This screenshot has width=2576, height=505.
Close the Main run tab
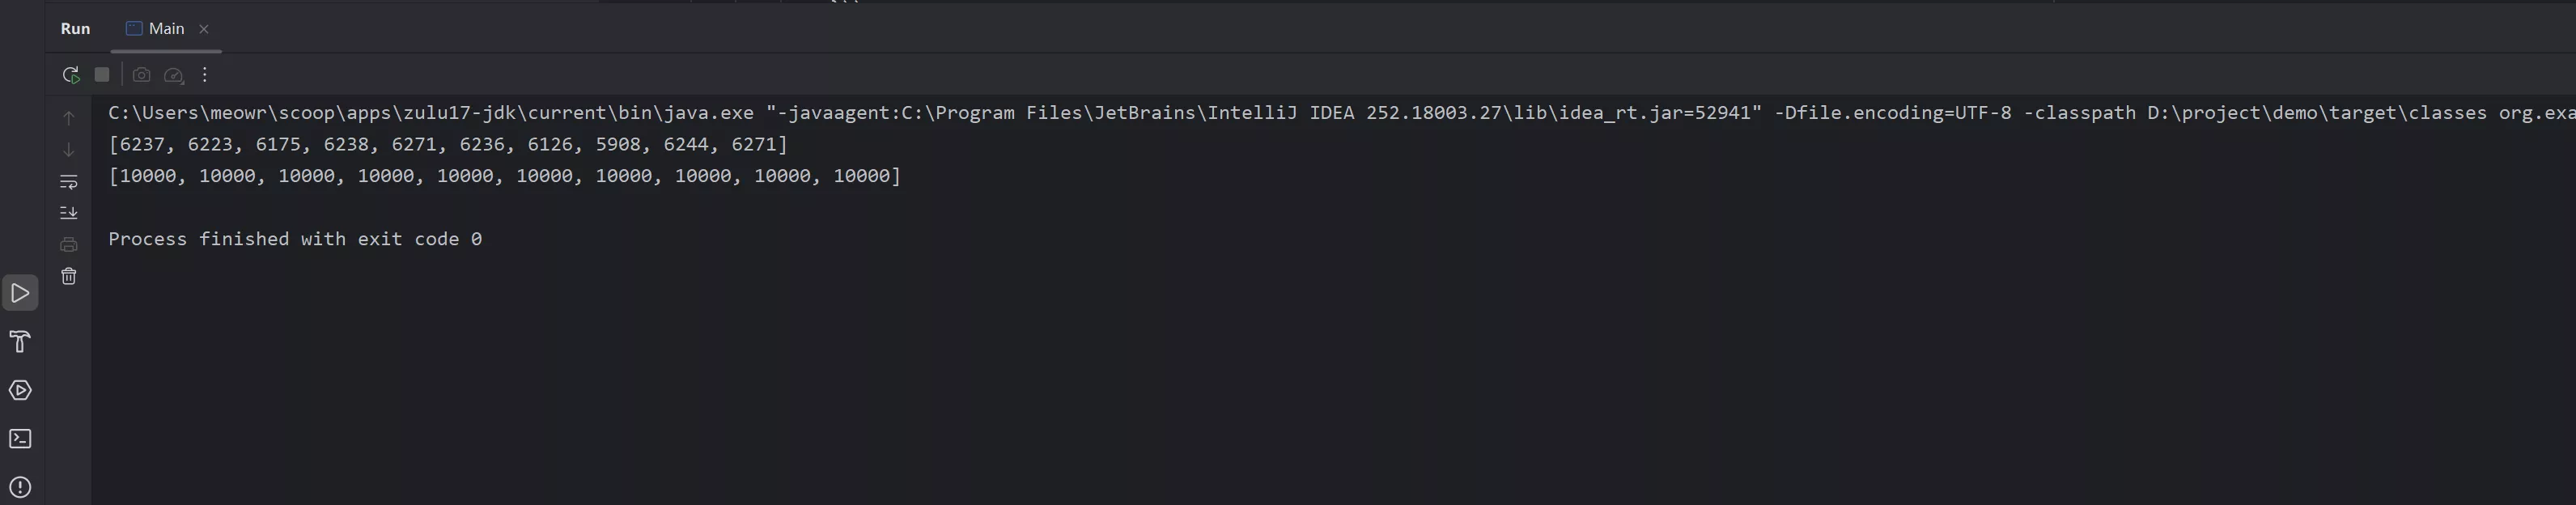(x=204, y=29)
